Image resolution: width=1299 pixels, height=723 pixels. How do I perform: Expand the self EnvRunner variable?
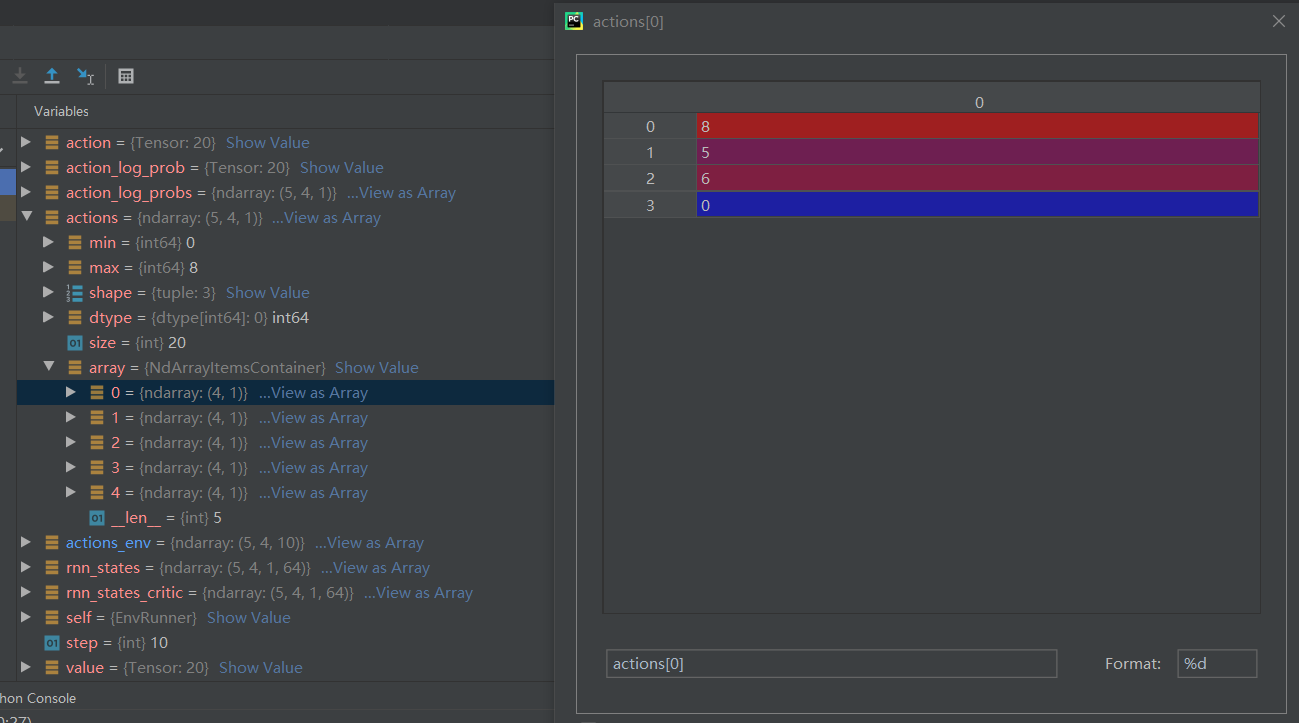[26, 617]
